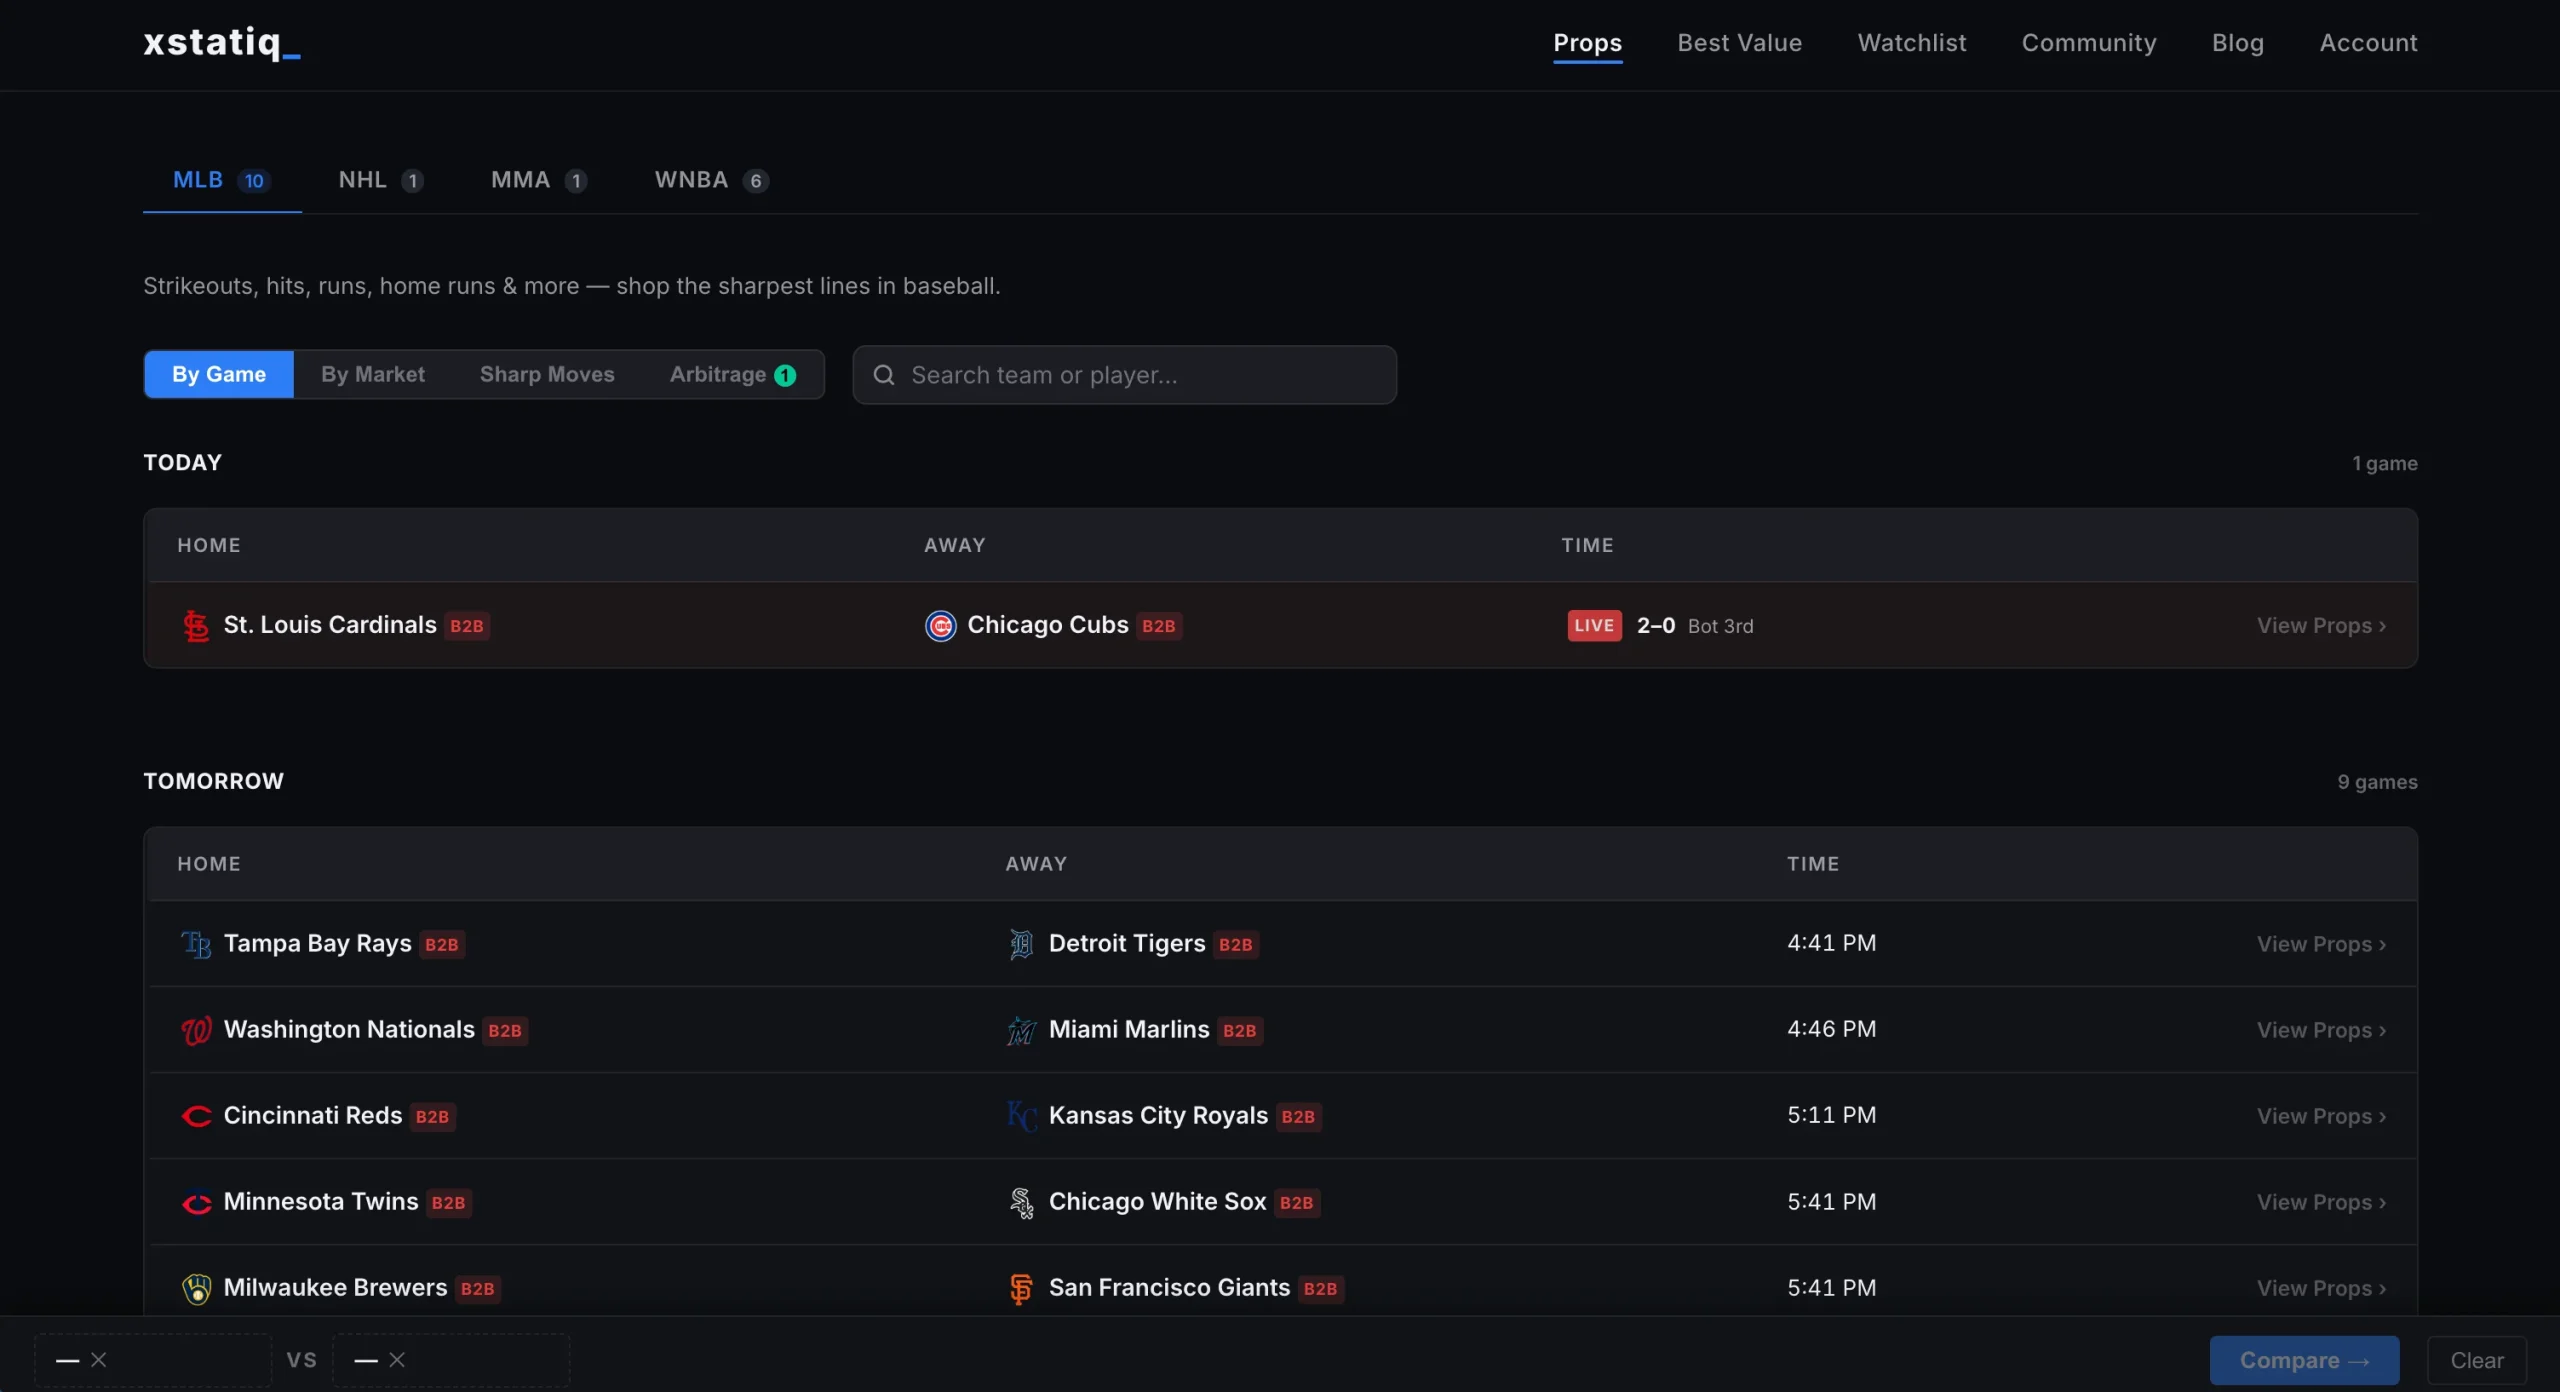Viewport: 2560px width, 1392px height.
Task: View Props for Washington Nationals game
Action: point(2321,1030)
